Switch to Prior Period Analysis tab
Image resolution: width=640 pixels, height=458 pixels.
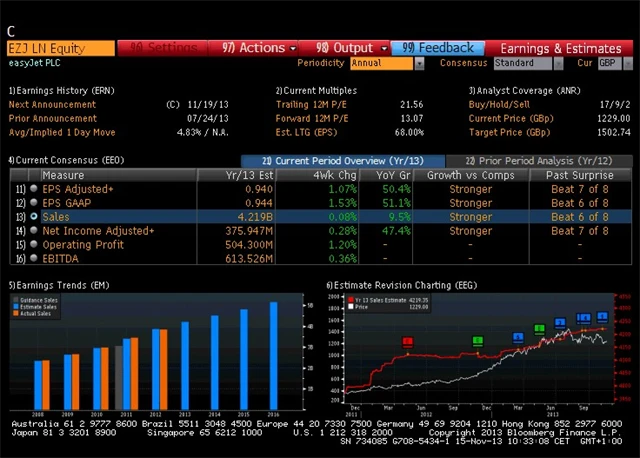540,160
